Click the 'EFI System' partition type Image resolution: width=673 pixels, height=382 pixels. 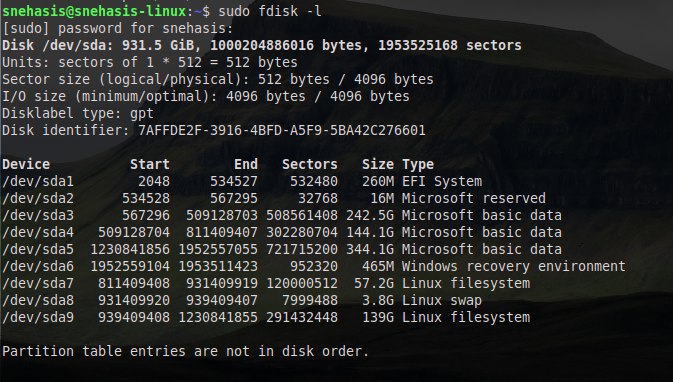tap(442, 182)
